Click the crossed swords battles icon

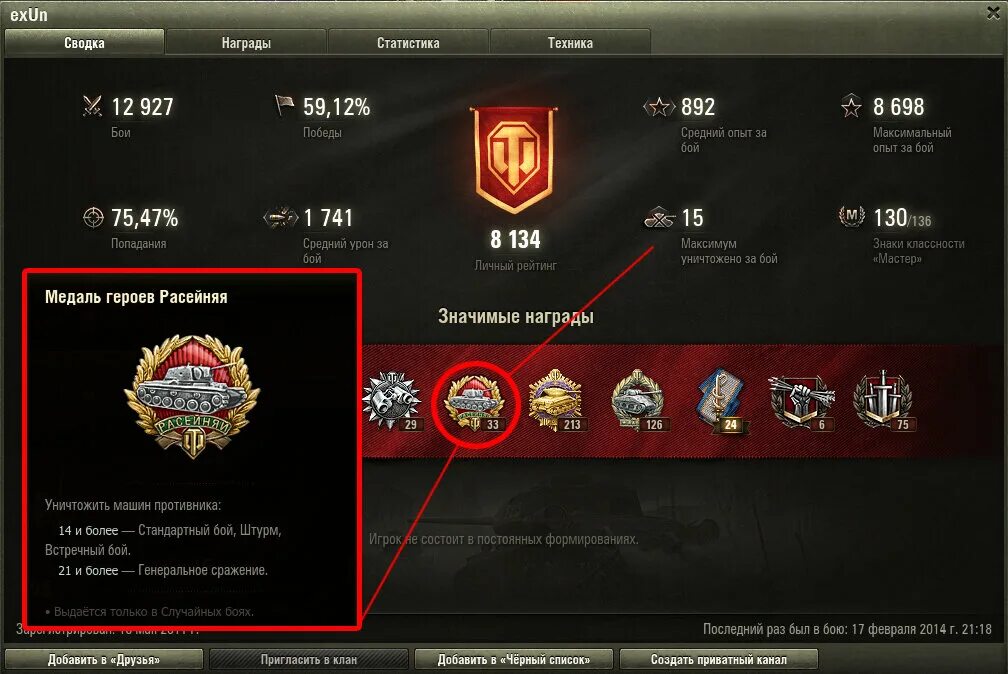click(93, 105)
